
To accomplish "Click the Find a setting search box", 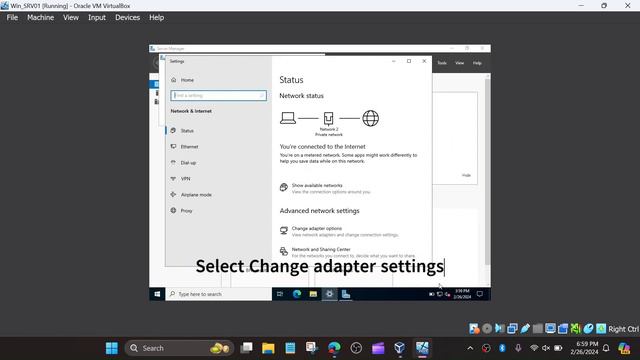I will click(x=218, y=96).
